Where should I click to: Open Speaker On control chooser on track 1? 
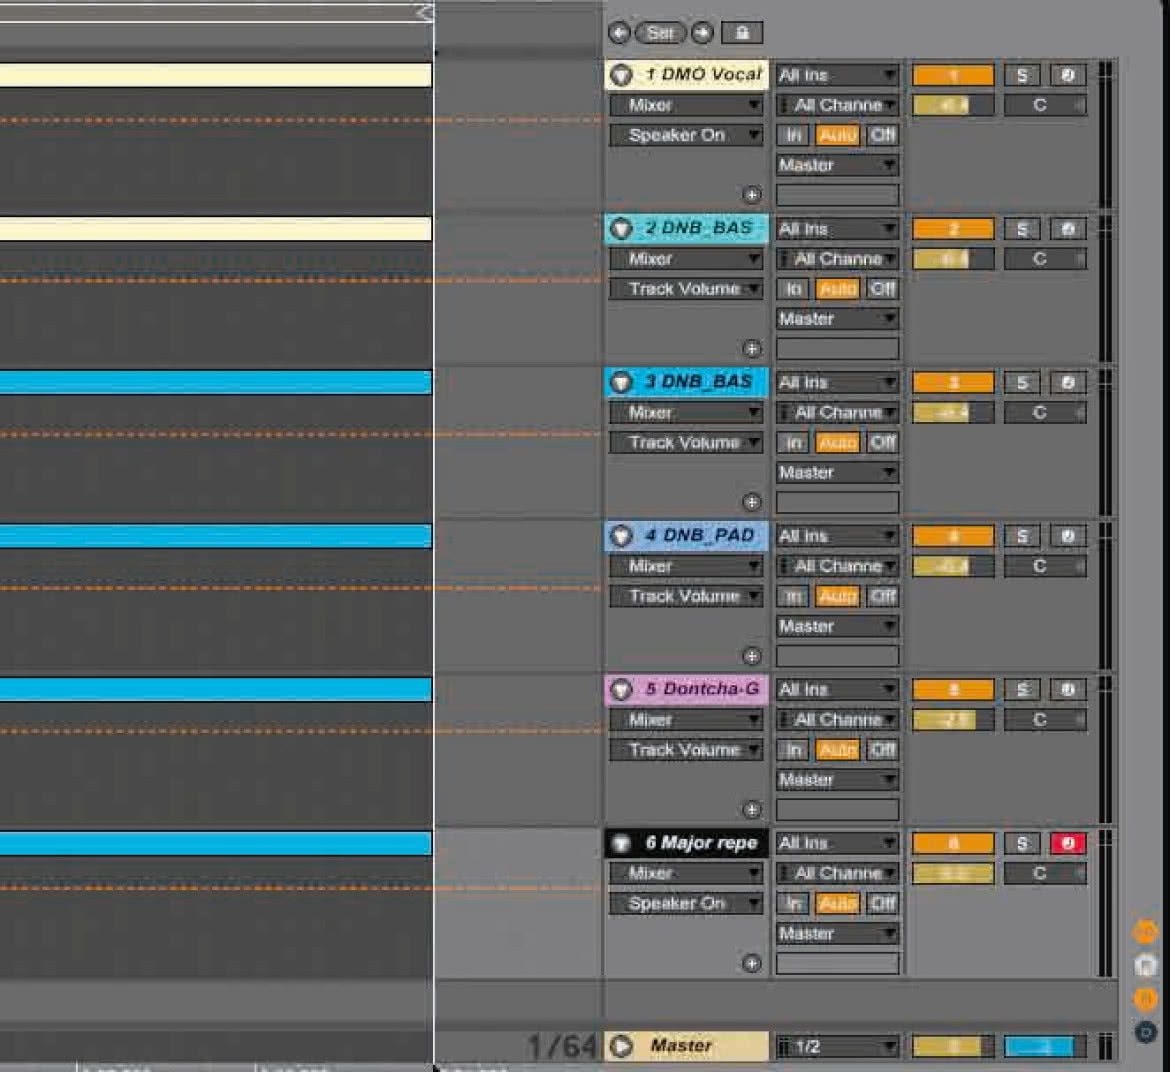coord(686,135)
